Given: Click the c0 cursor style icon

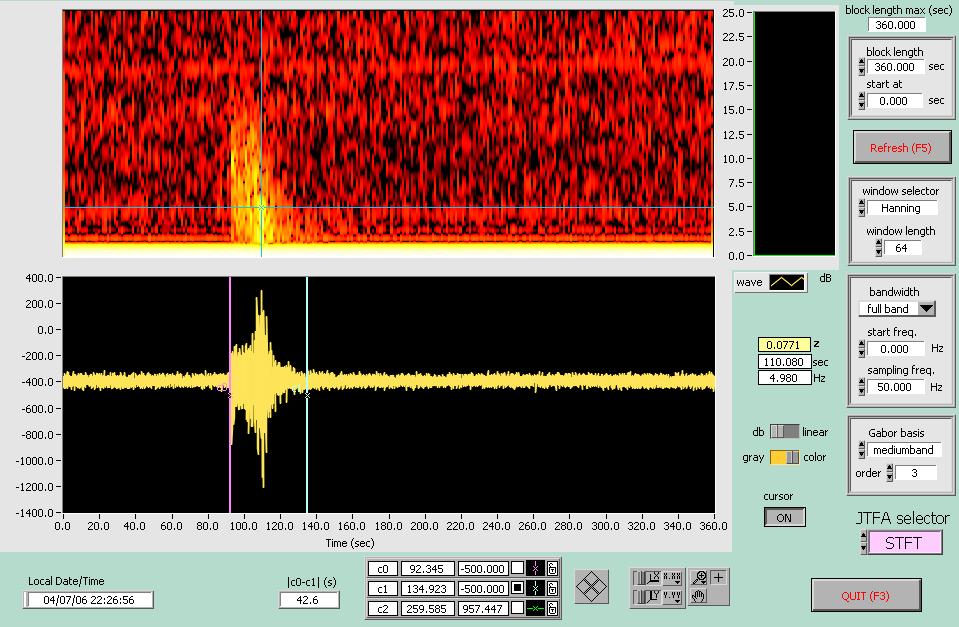Looking at the screenshot, I should click(x=535, y=568).
